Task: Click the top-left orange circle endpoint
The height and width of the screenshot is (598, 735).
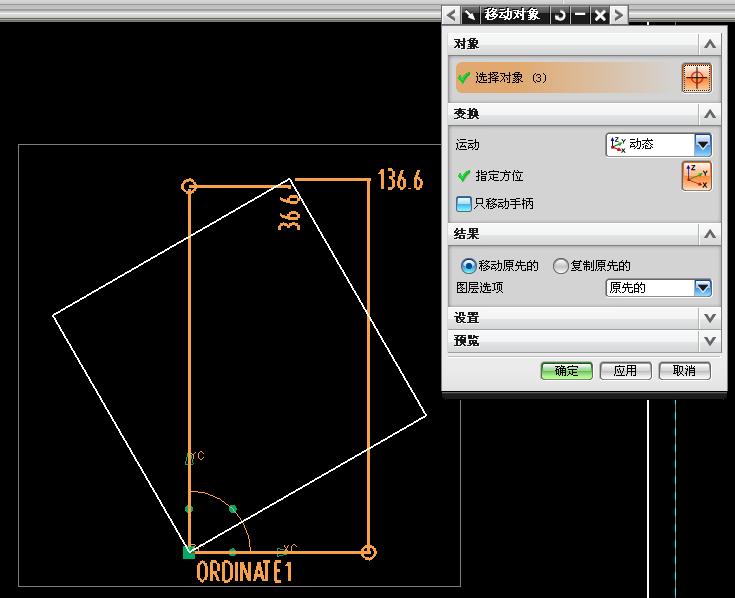Action: click(x=189, y=186)
